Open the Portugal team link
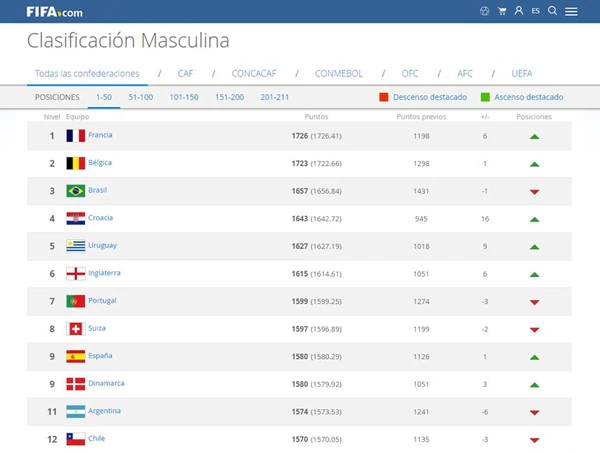Viewport: 600px width, 453px height. coord(102,300)
